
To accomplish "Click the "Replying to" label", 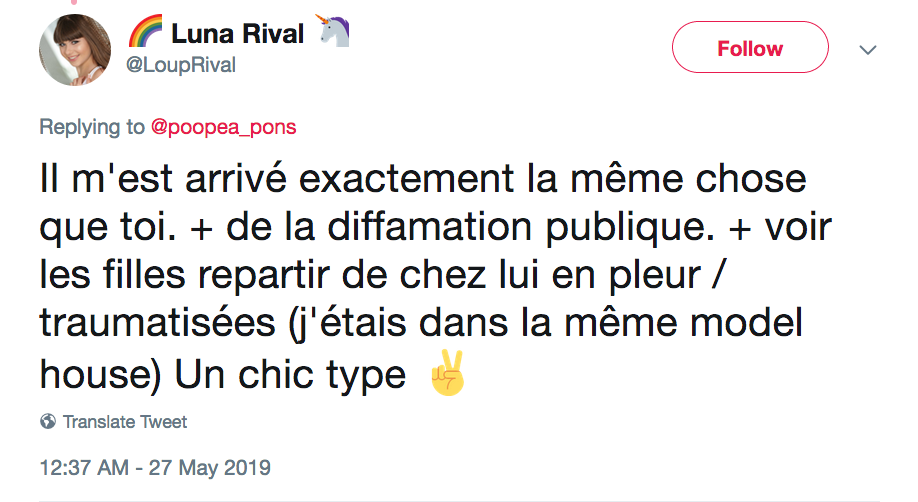I will (92, 127).
